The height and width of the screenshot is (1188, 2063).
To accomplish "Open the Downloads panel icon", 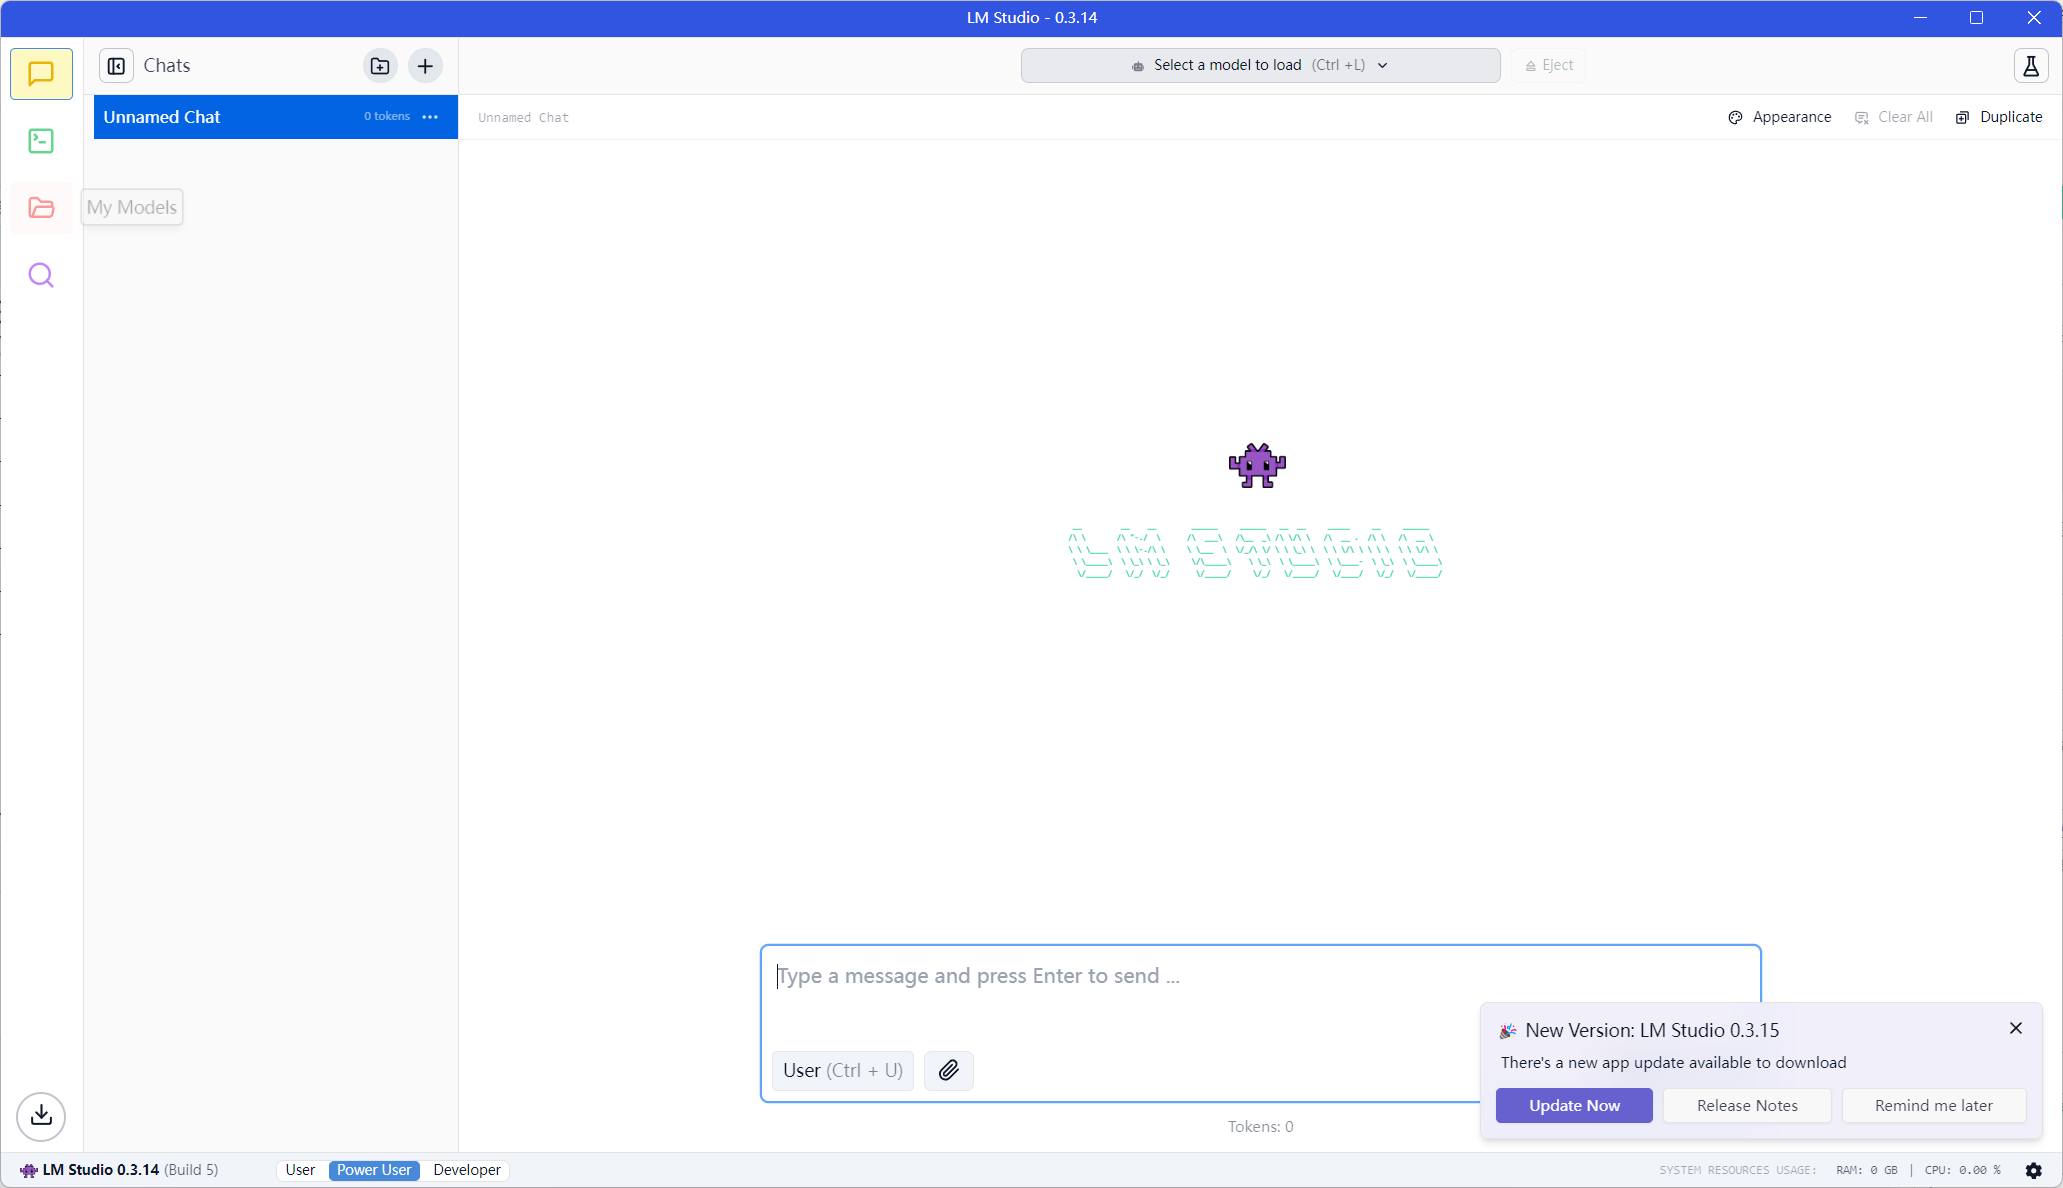I will coord(41,1115).
